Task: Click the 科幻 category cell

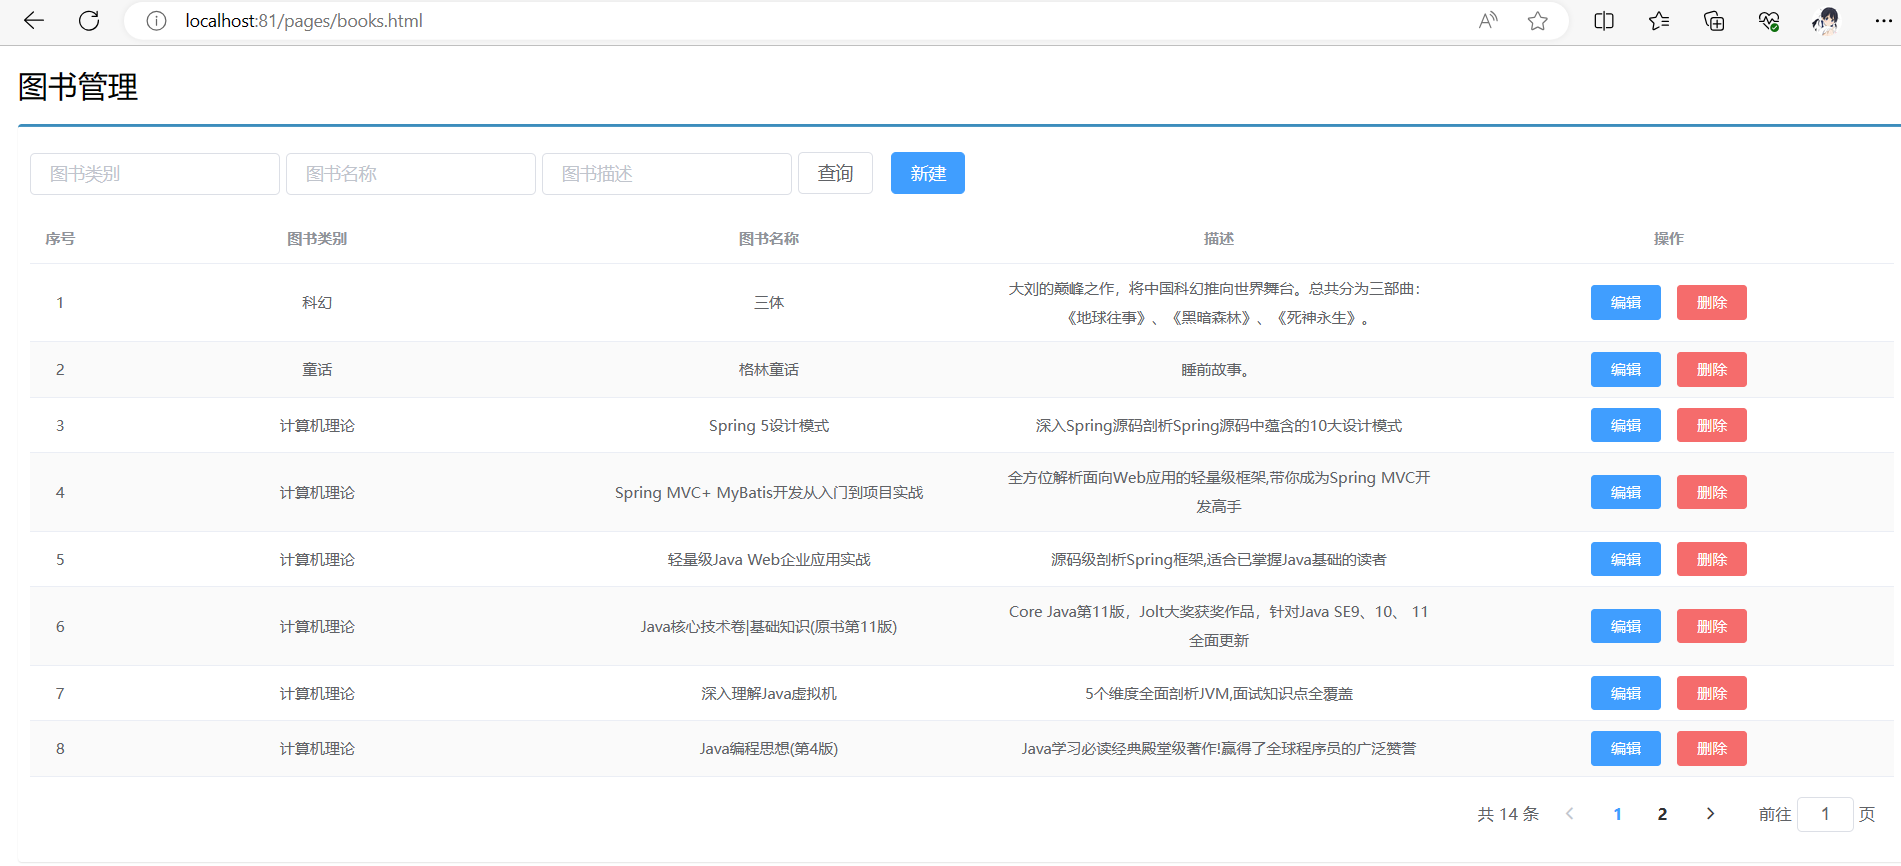Action: click(x=317, y=303)
